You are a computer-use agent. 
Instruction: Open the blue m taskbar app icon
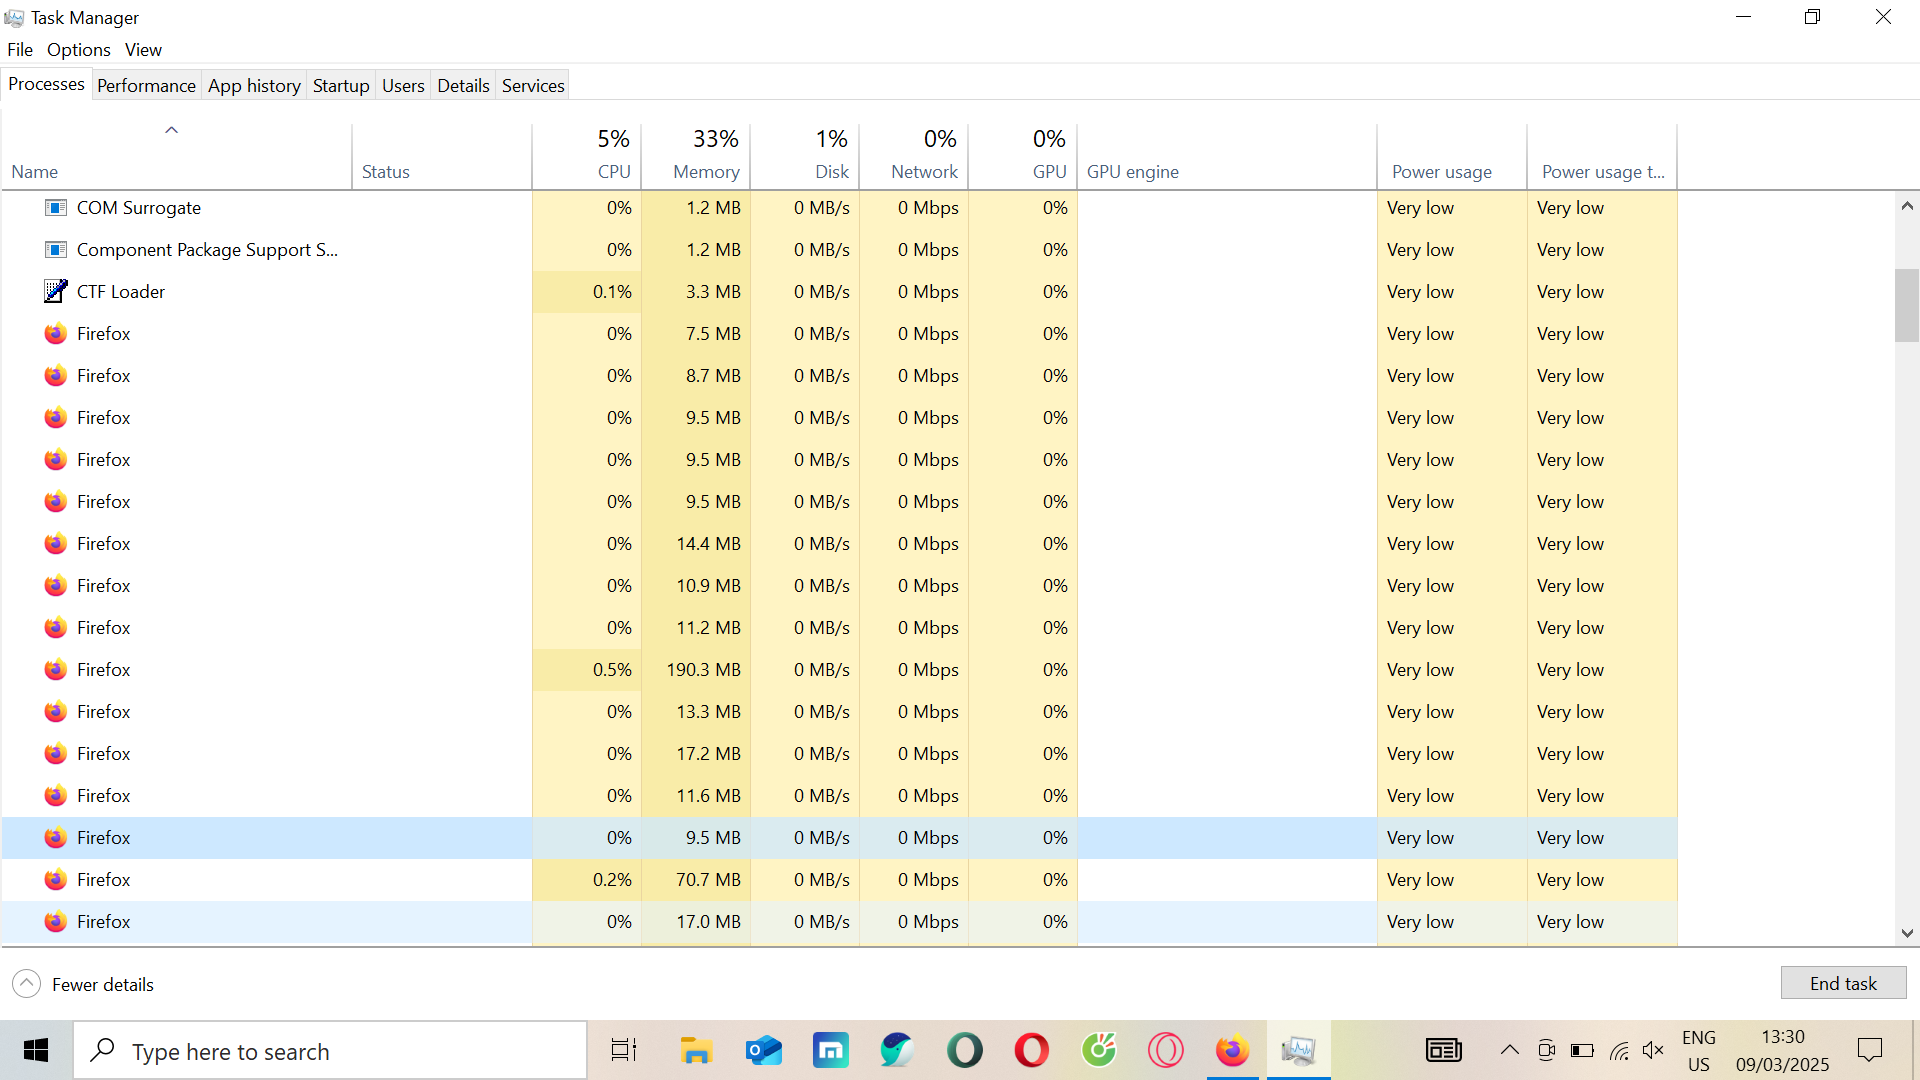(x=831, y=1050)
